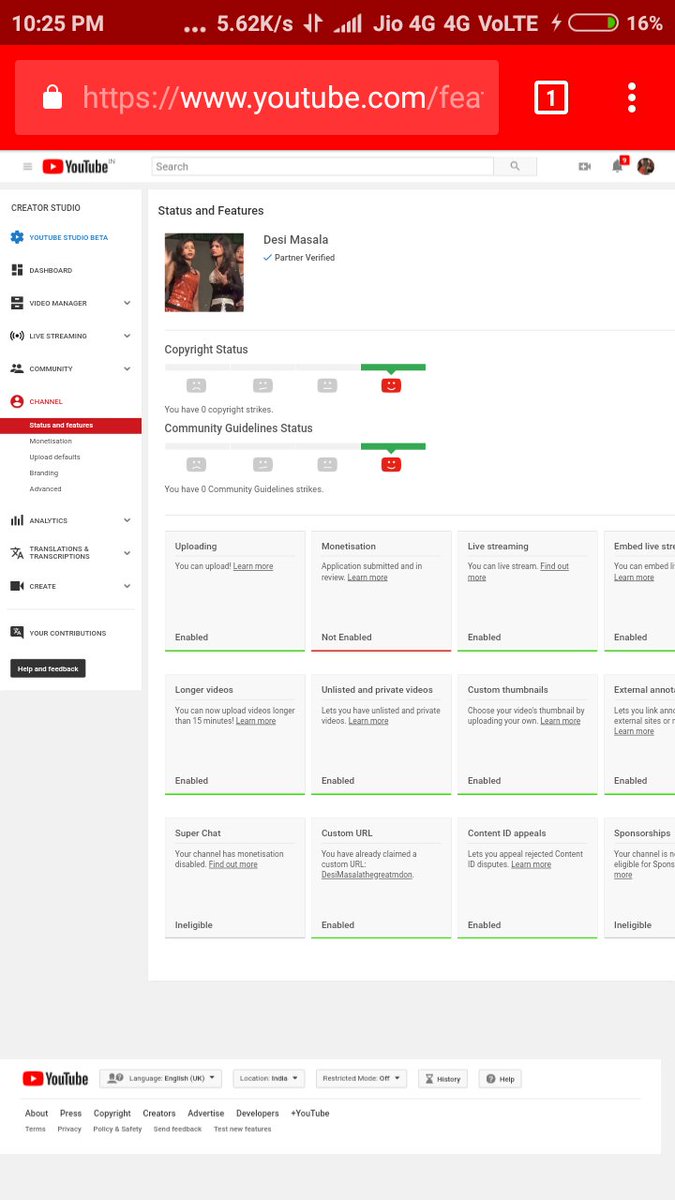Tap the browser URL address bar
Viewport: 675px width, 1200px height.
coord(257,97)
